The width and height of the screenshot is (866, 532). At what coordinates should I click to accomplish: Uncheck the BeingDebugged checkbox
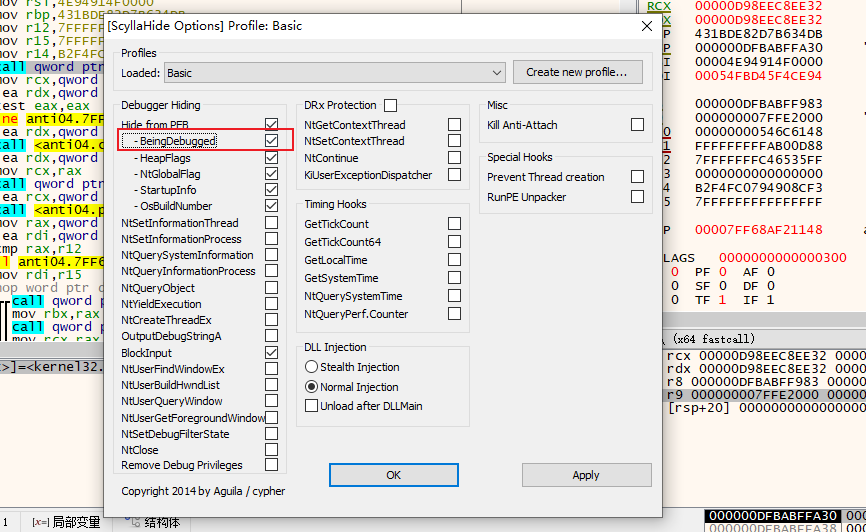271,141
